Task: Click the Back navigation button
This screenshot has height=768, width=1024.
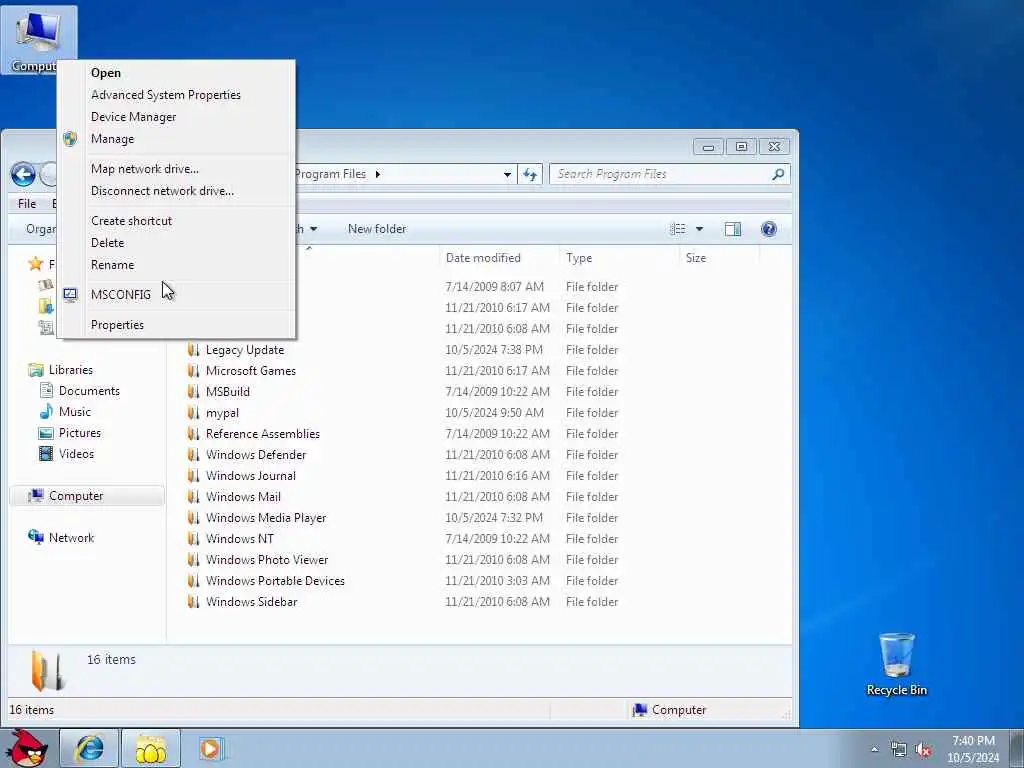Action: point(24,174)
